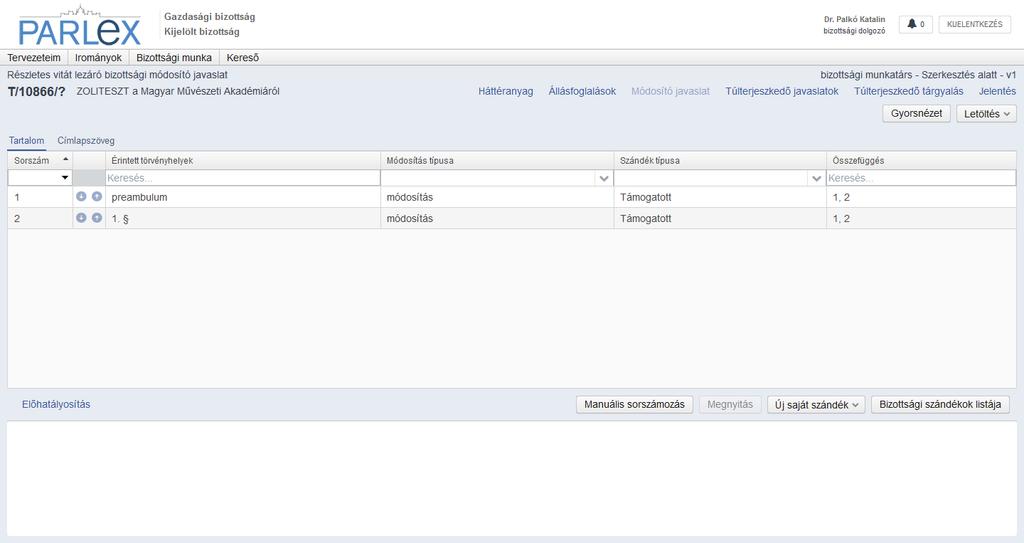1024x543 pixels.
Task: Move the 1. § row down
Action: pyautogui.click(x=81, y=218)
